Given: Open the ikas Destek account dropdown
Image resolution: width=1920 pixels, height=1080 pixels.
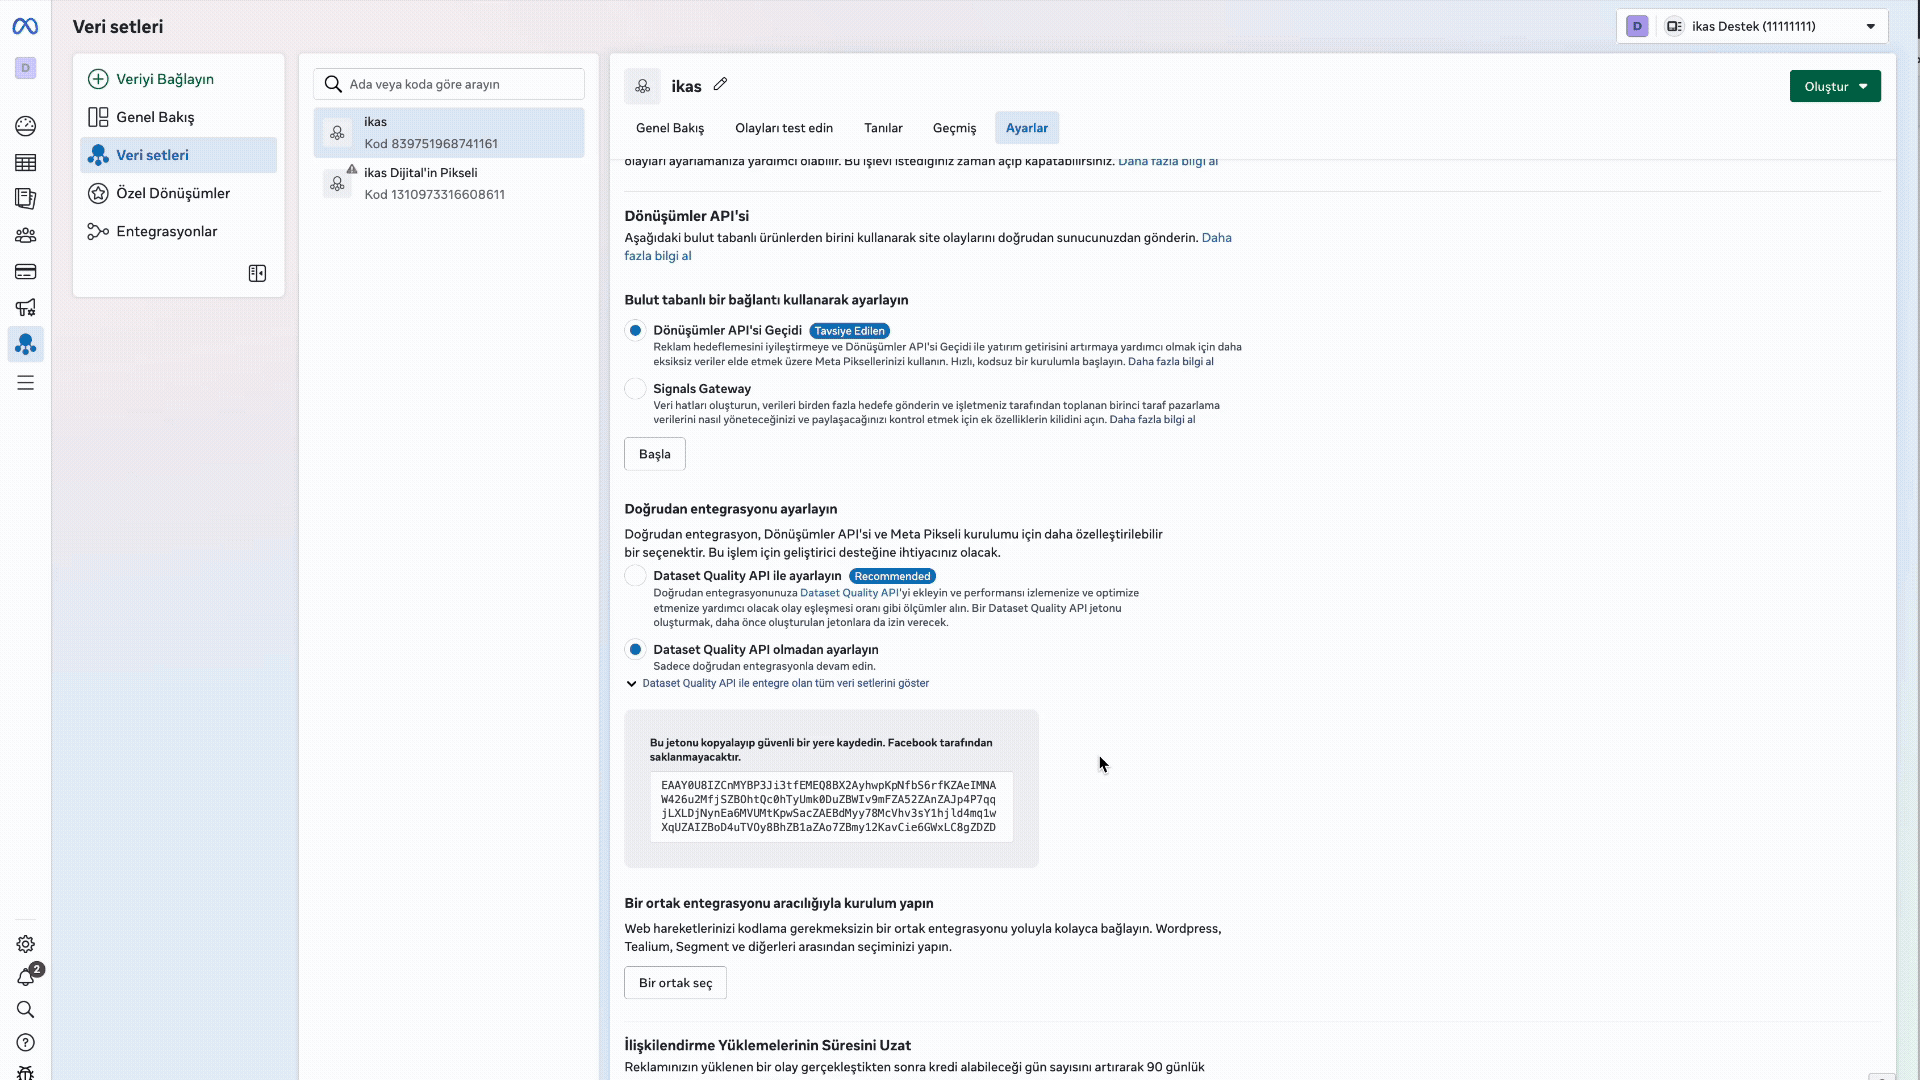Looking at the screenshot, I should 1752,27.
